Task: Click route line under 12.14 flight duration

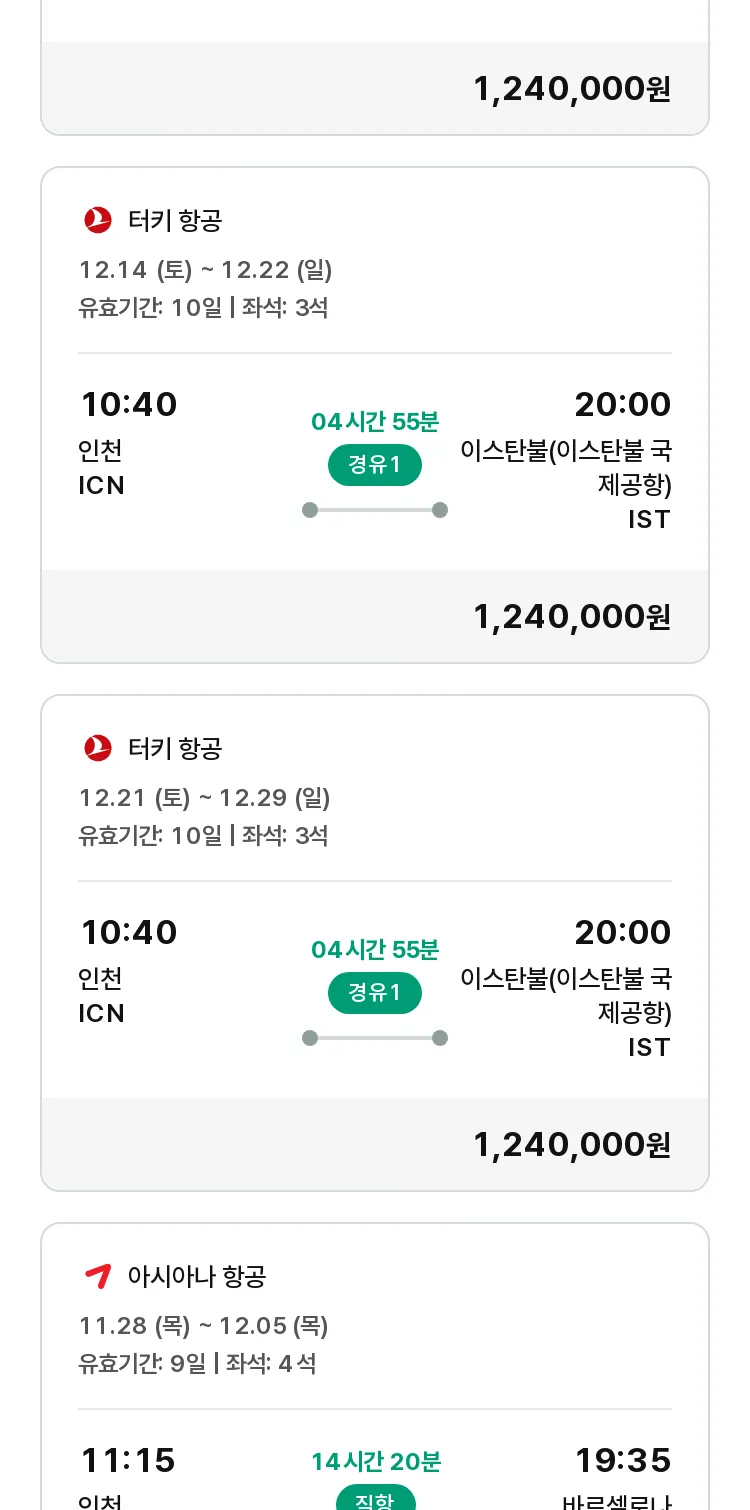Action: [375, 510]
